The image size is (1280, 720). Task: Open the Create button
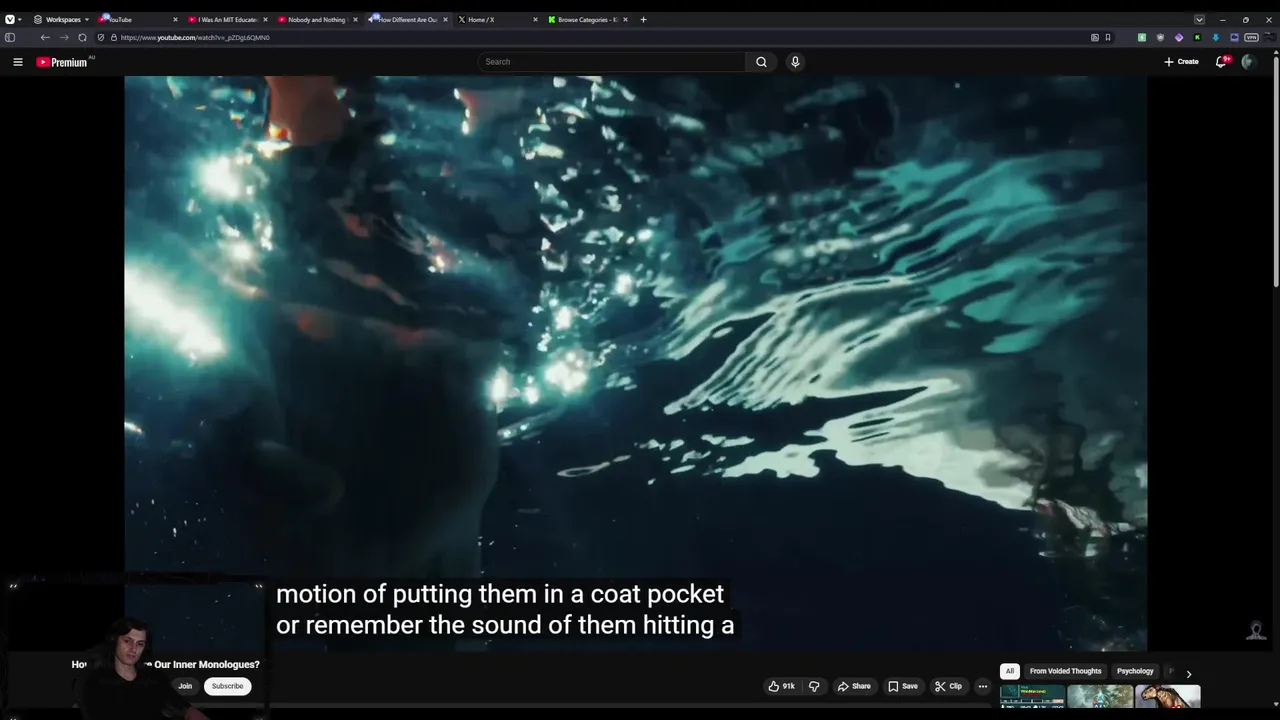(1181, 62)
